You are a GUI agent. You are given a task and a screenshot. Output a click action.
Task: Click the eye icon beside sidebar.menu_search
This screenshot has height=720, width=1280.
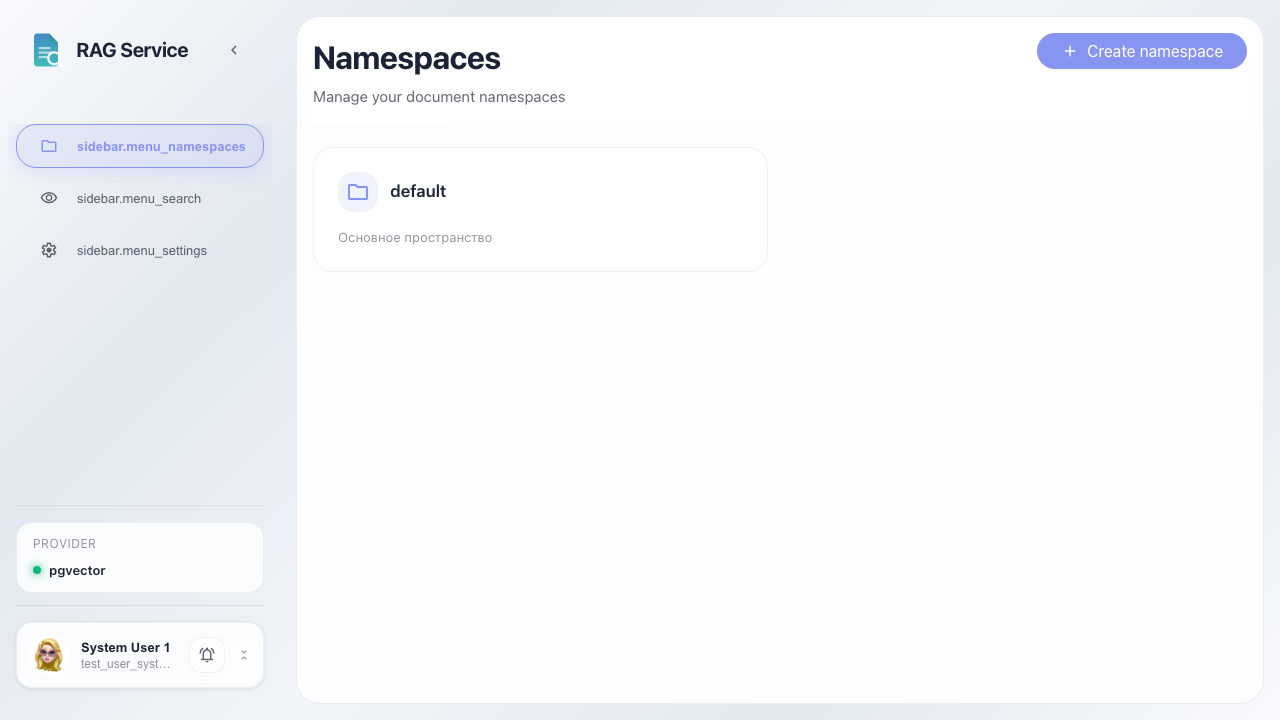tap(49, 198)
